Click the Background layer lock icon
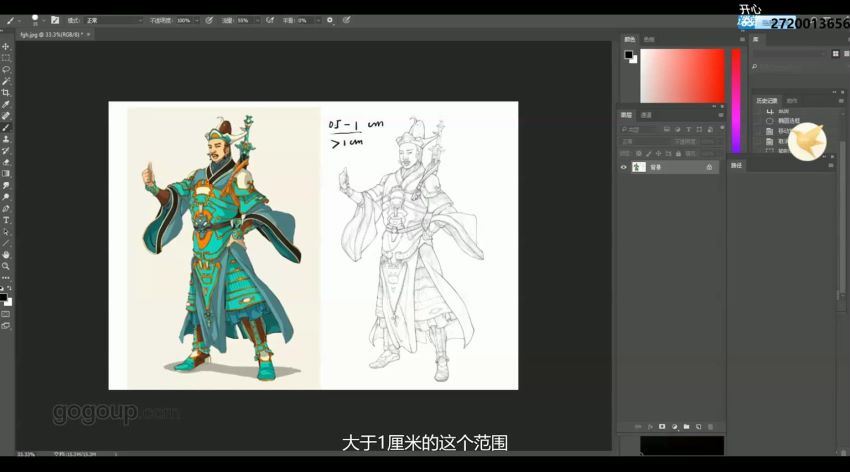Viewport: 850px width, 472px height. click(x=709, y=167)
